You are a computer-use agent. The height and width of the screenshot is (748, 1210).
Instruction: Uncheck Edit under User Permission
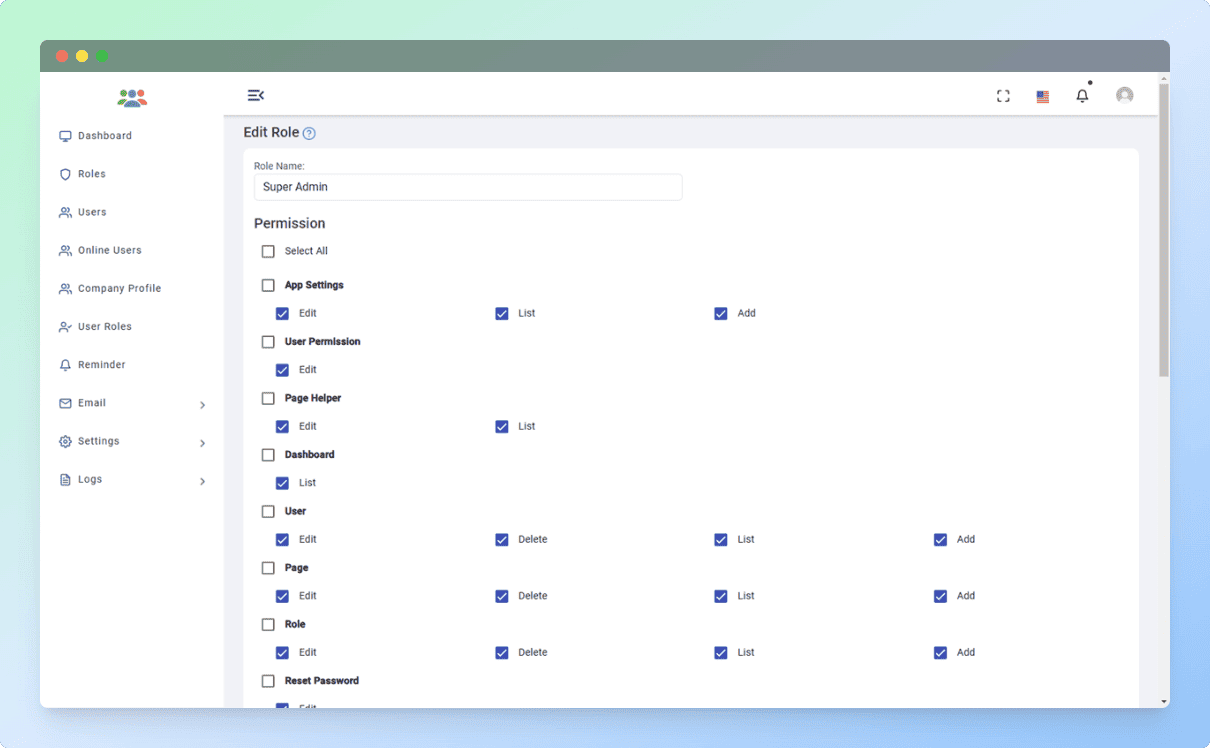pos(282,370)
